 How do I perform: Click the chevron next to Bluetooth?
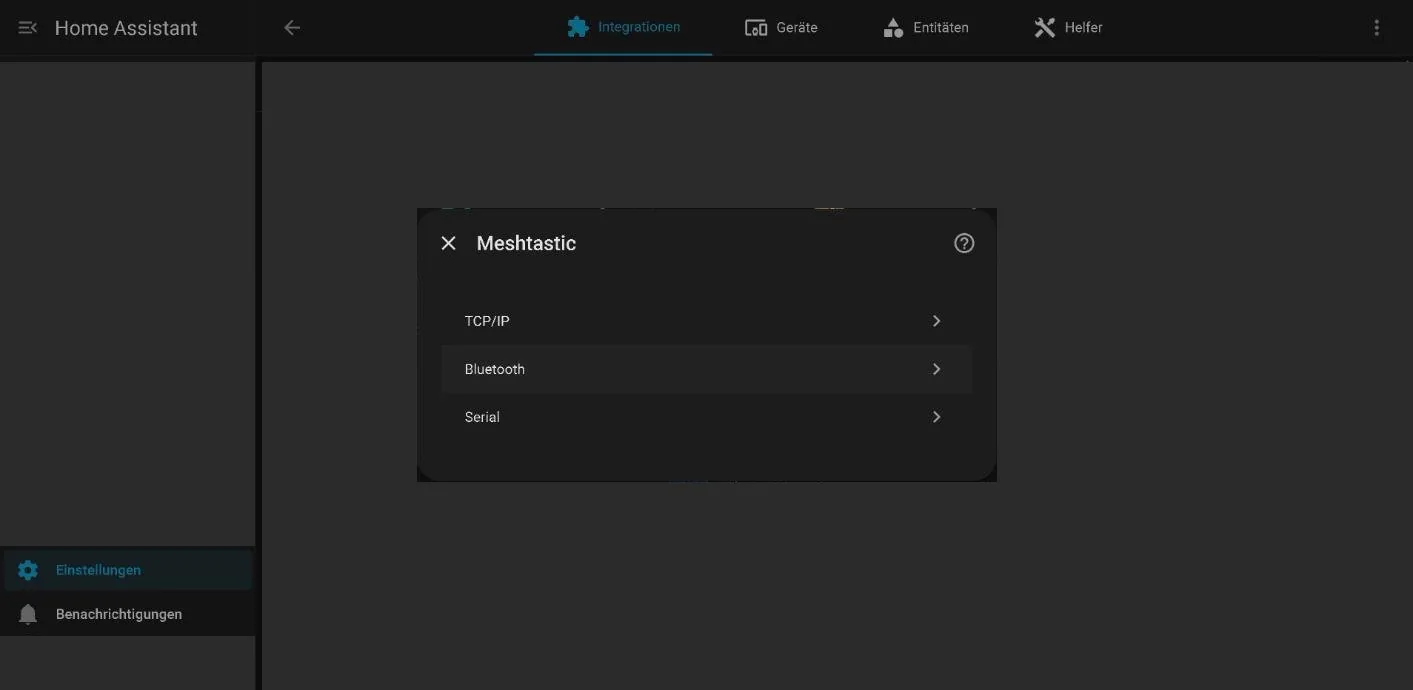click(937, 369)
